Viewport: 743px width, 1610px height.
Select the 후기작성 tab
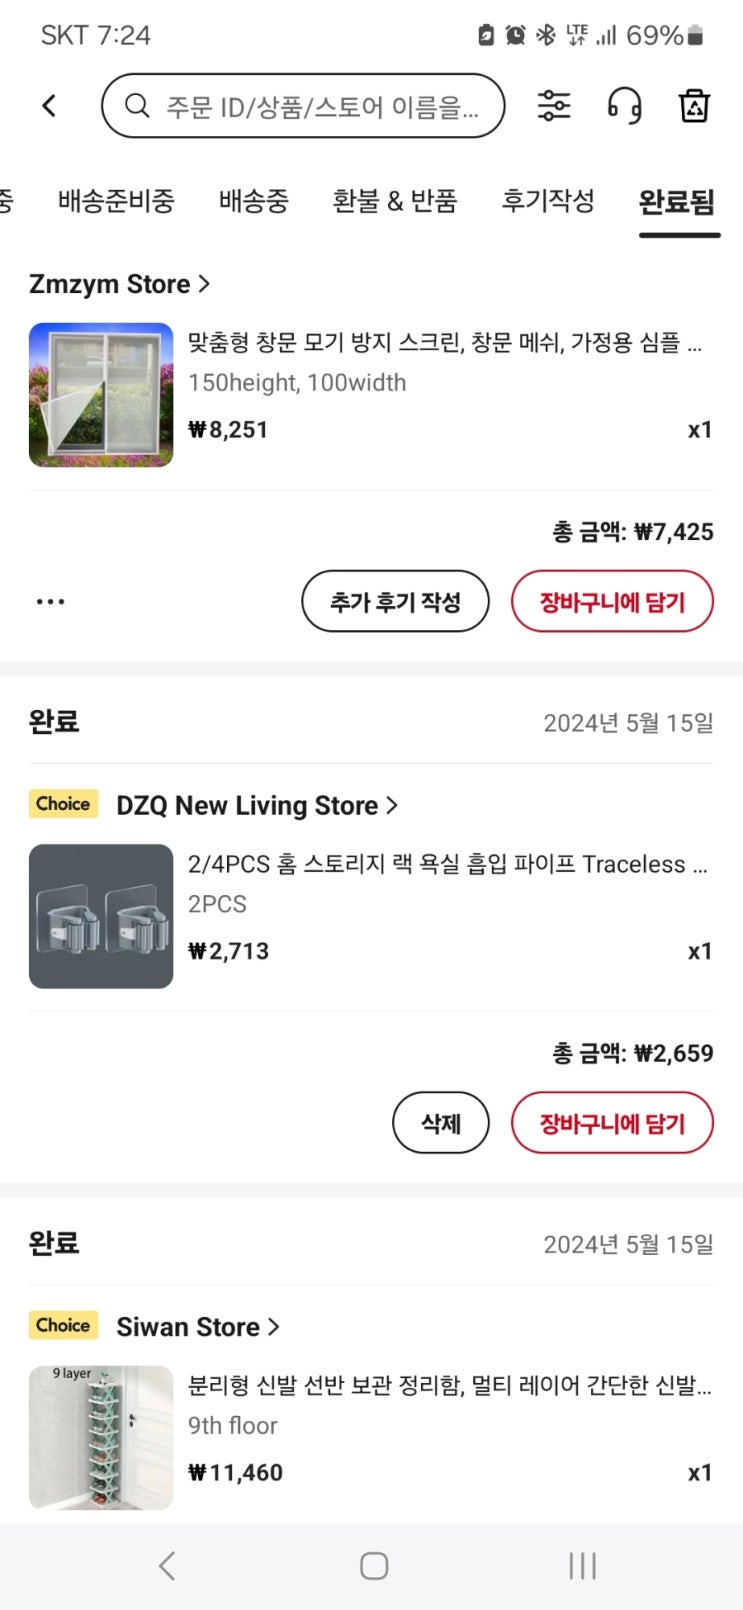click(x=548, y=201)
